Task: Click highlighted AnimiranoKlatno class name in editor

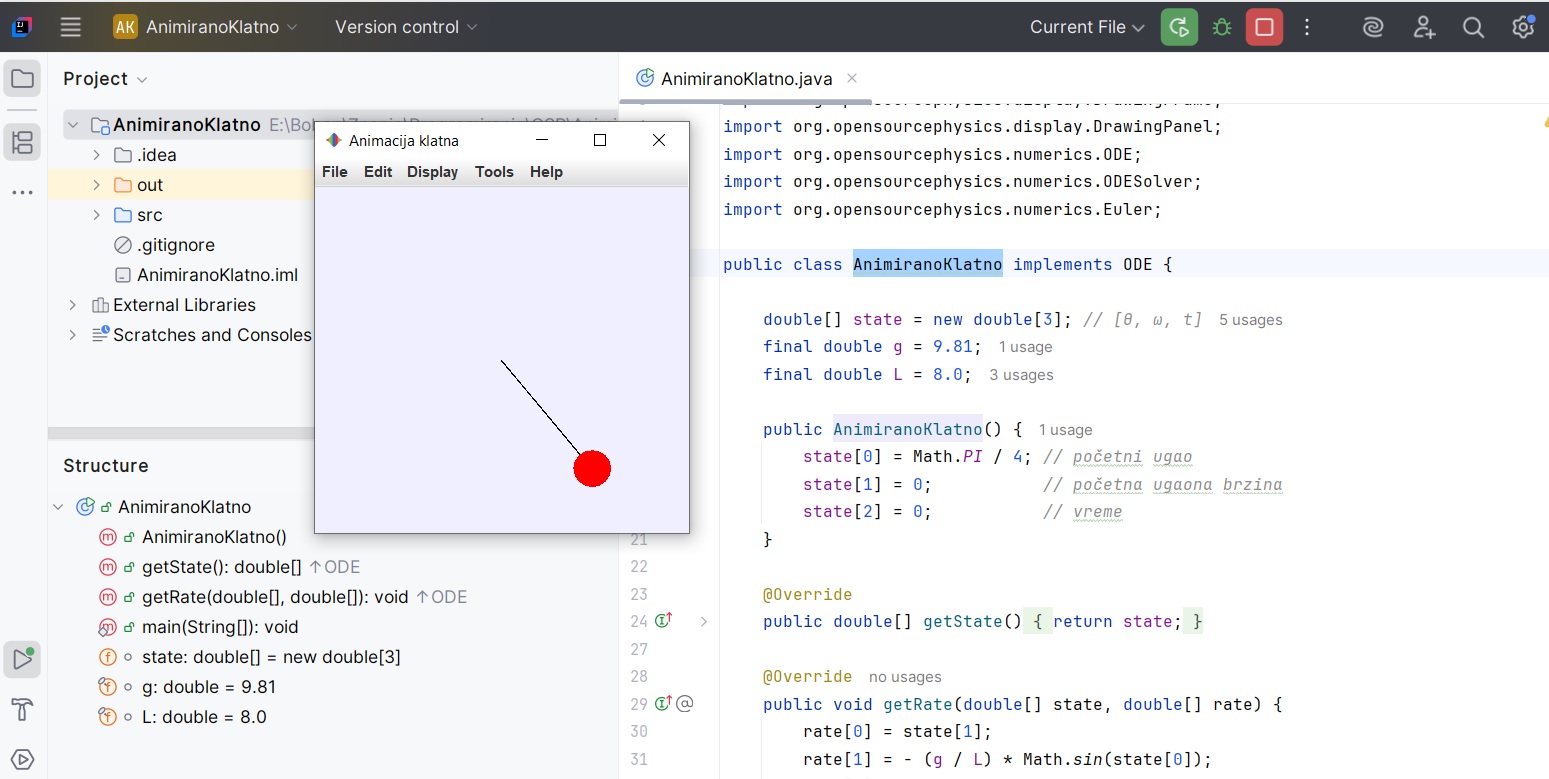Action: click(927, 264)
